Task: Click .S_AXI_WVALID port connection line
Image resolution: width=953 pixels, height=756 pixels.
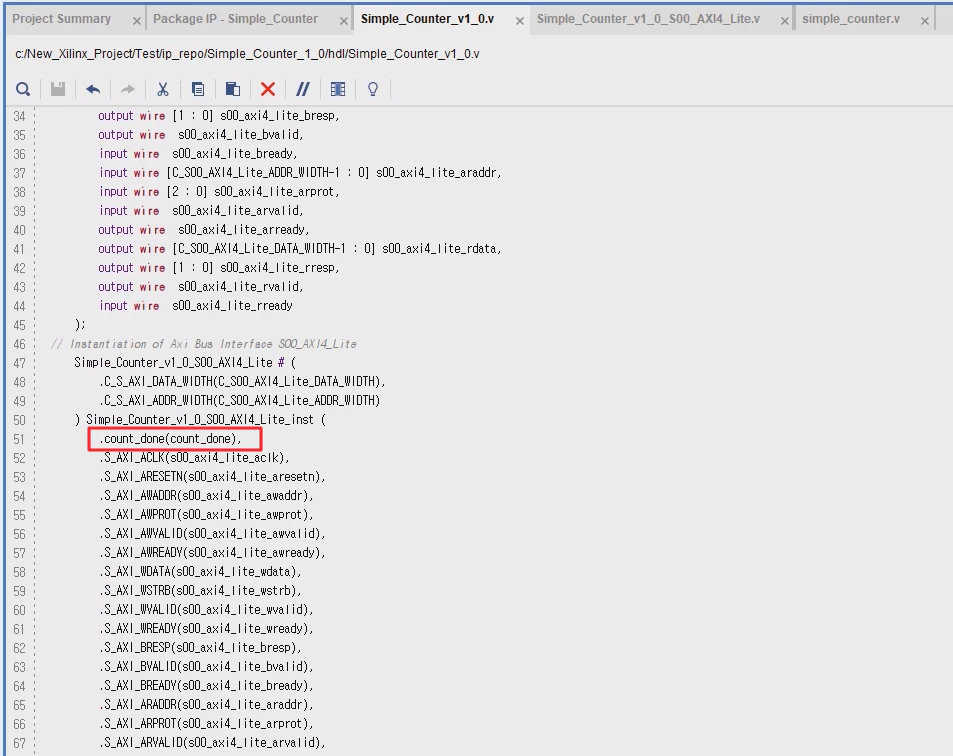Action: [207, 610]
